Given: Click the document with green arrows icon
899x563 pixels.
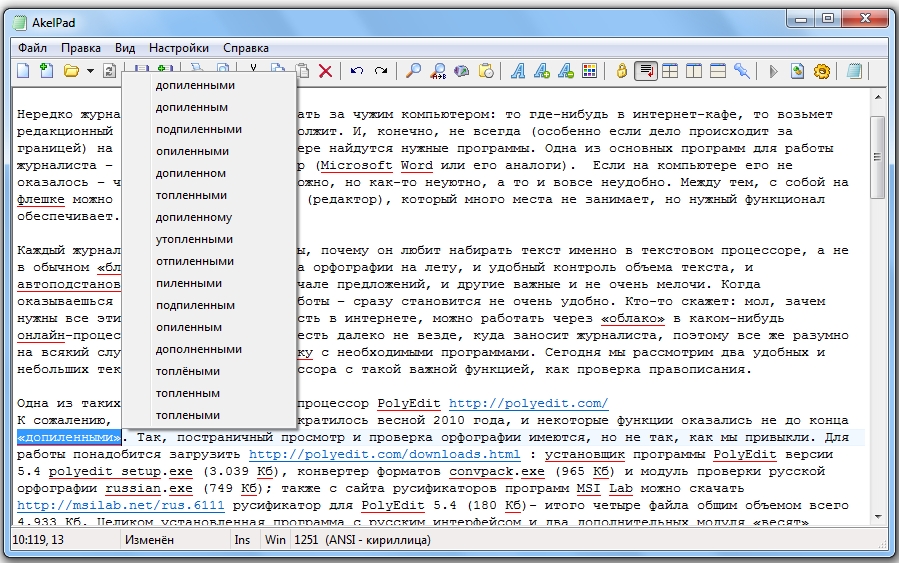Looking at the screenshot, I should 798,71.
